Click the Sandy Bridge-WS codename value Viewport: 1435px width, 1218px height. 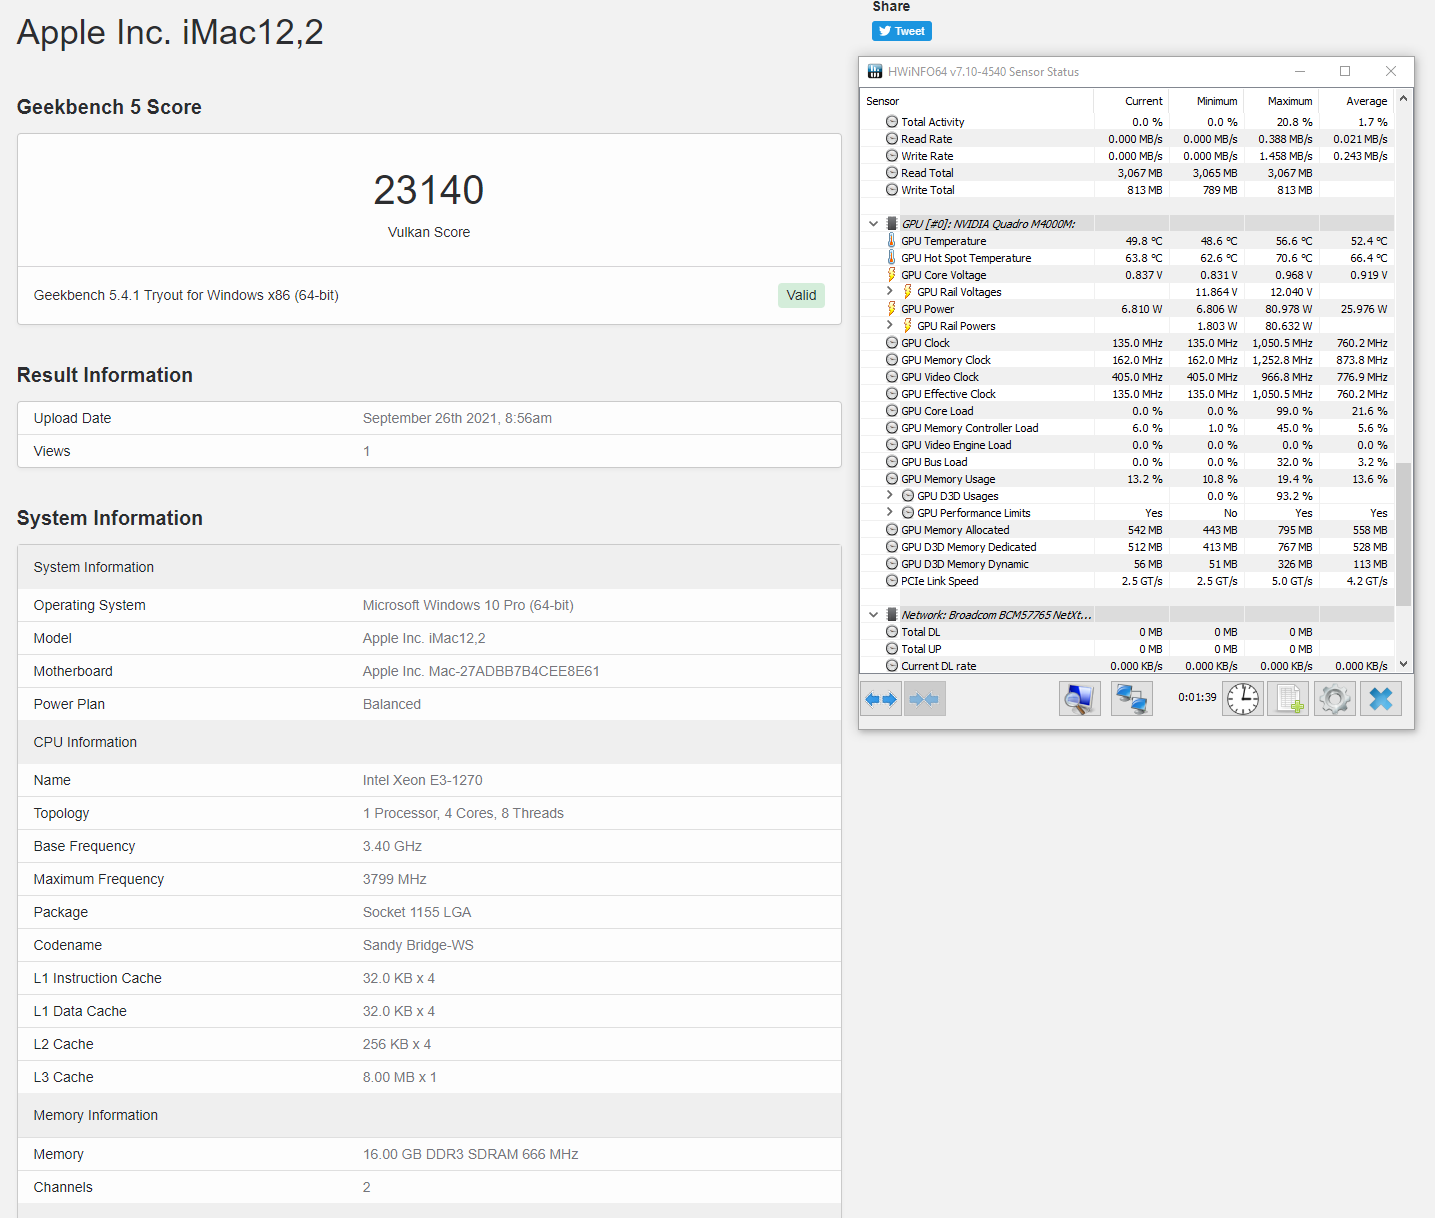tap(418, 945)
